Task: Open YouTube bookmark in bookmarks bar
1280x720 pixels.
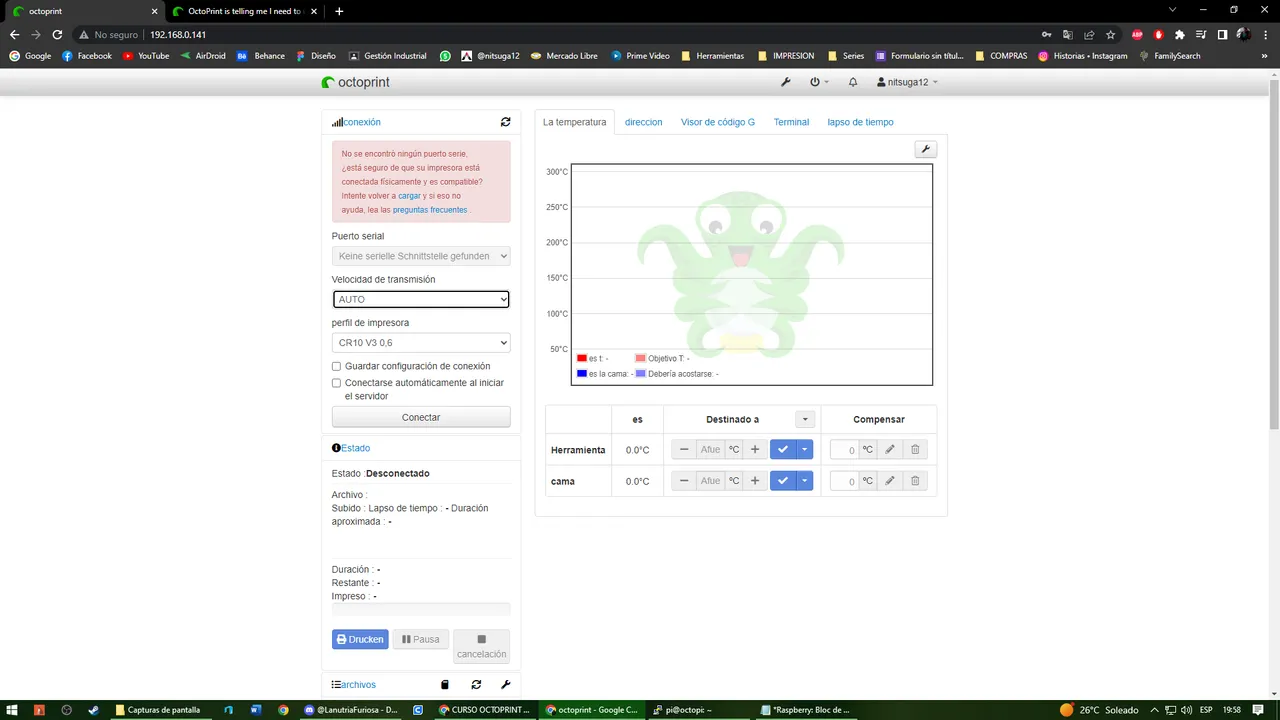Action: (146, 56)
